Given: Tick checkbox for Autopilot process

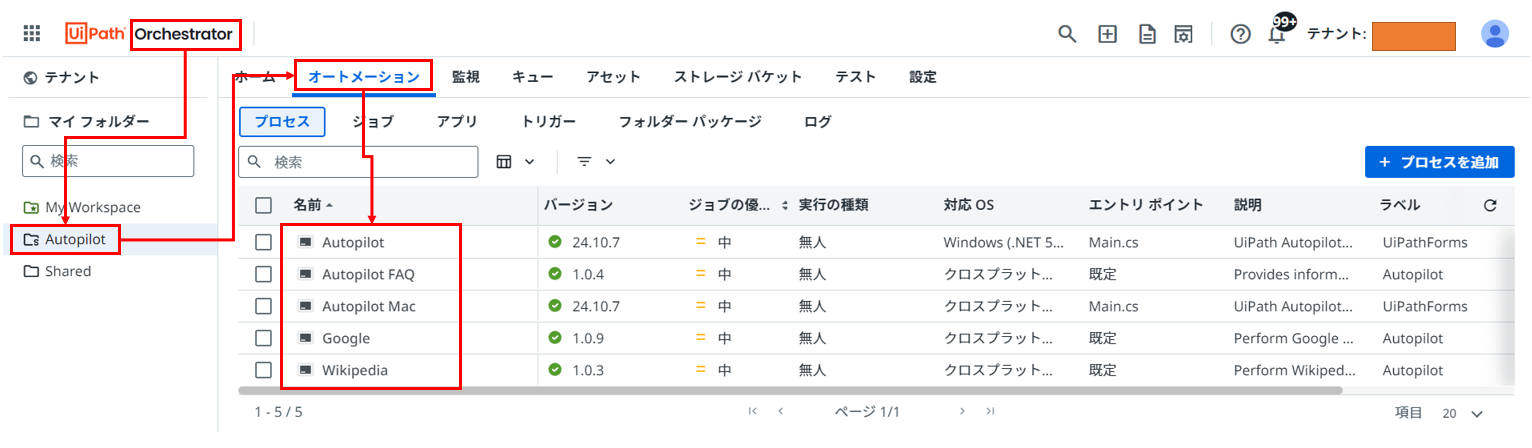Looking at the screenshot, I should 264,242.
